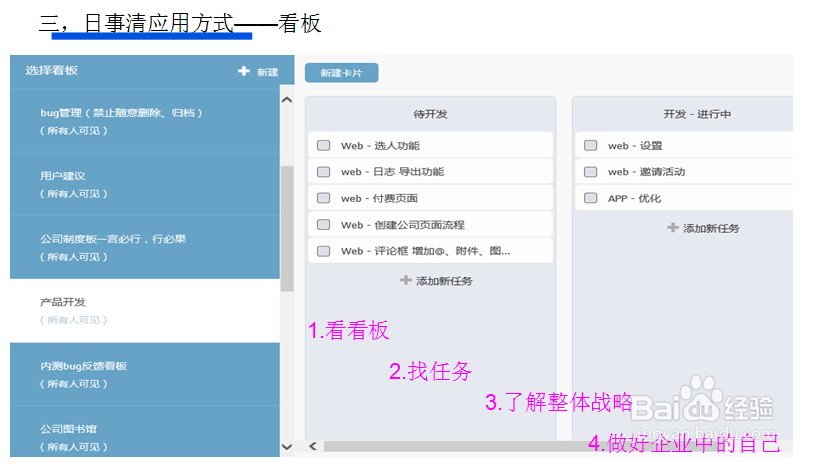The height and width of the screenshot is (463, 822).
Task: Tick checkbox for web - 邀请活动
Action: coord(590,171)
